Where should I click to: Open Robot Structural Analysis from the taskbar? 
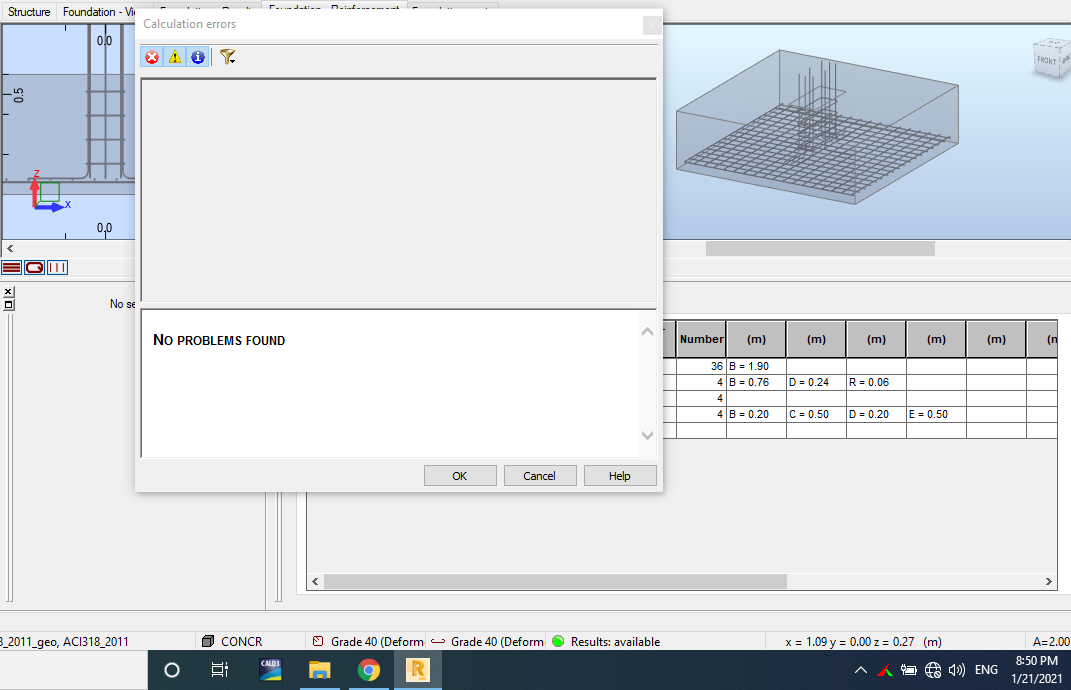[418, 670]
